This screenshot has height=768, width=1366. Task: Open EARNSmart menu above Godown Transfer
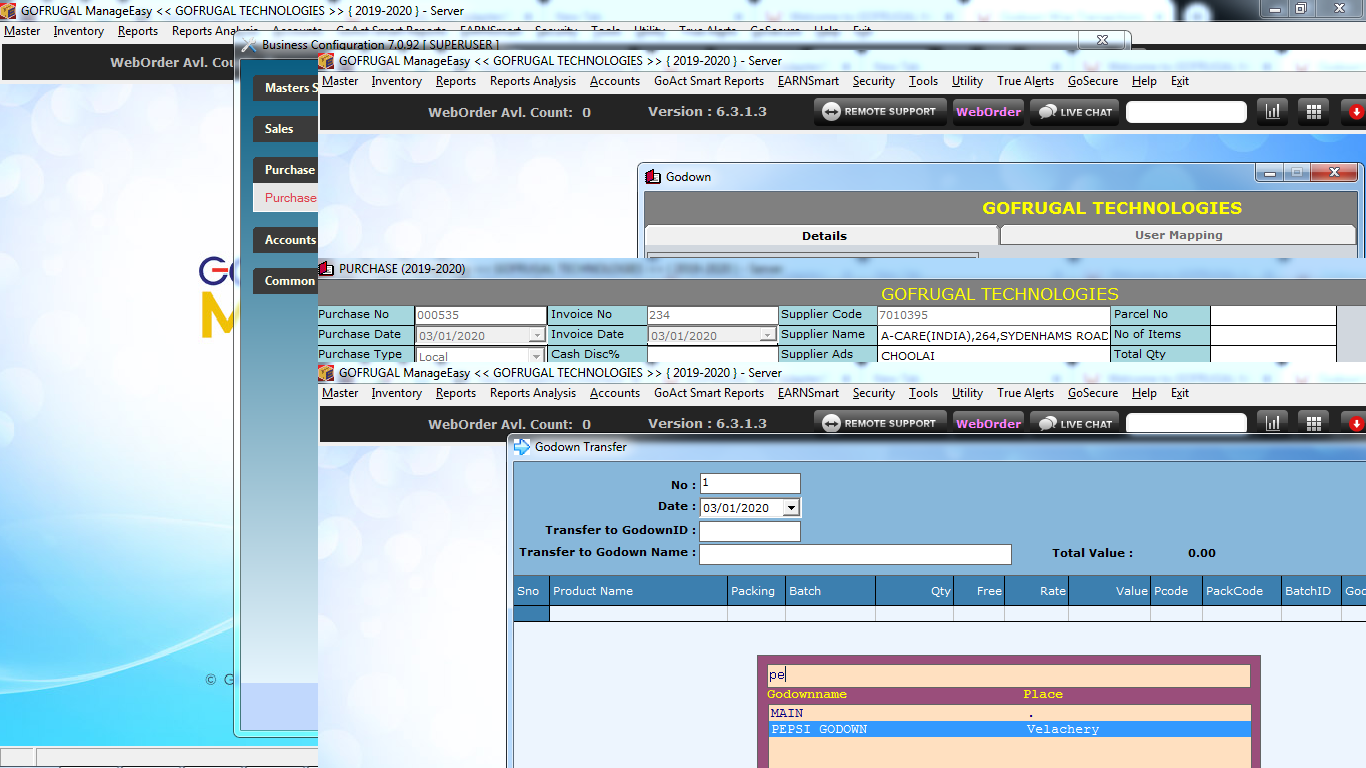point(808,393)
